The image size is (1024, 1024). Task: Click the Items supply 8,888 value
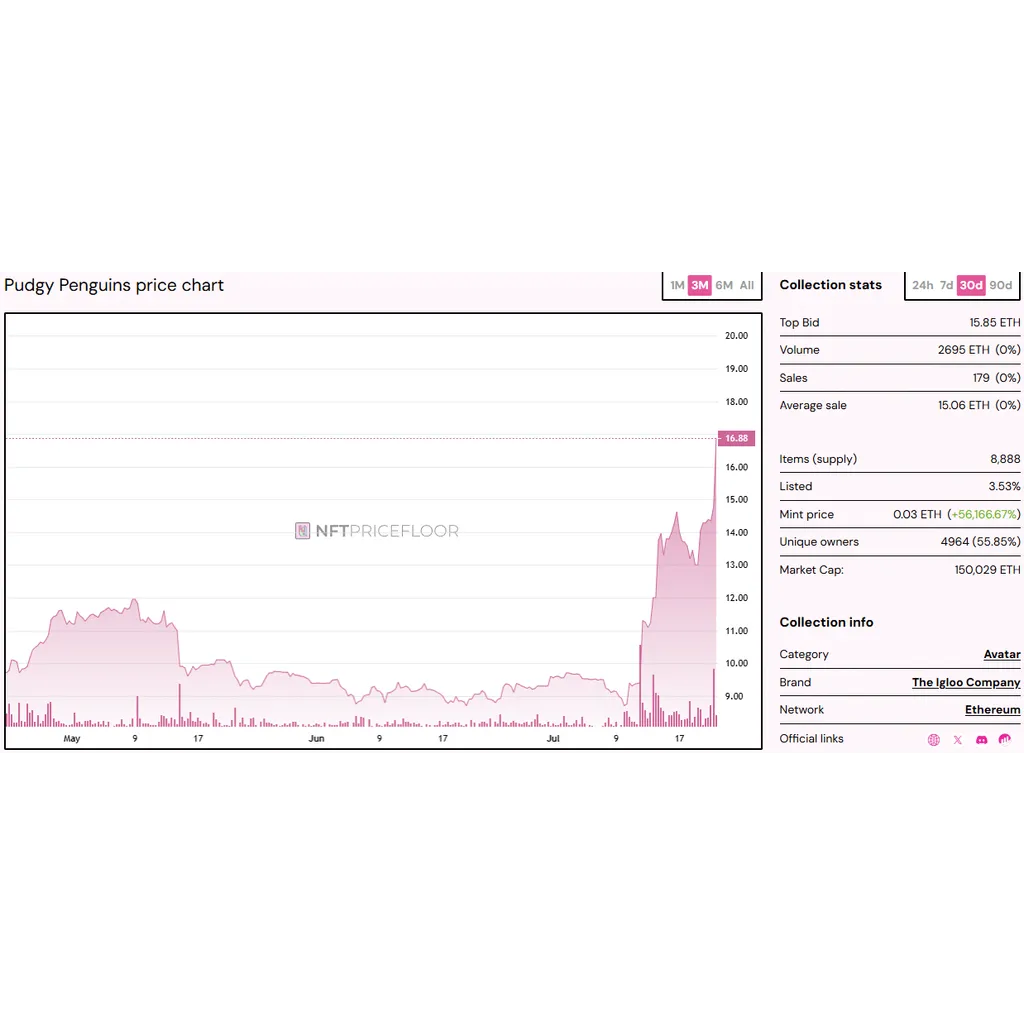[1005, 459]
